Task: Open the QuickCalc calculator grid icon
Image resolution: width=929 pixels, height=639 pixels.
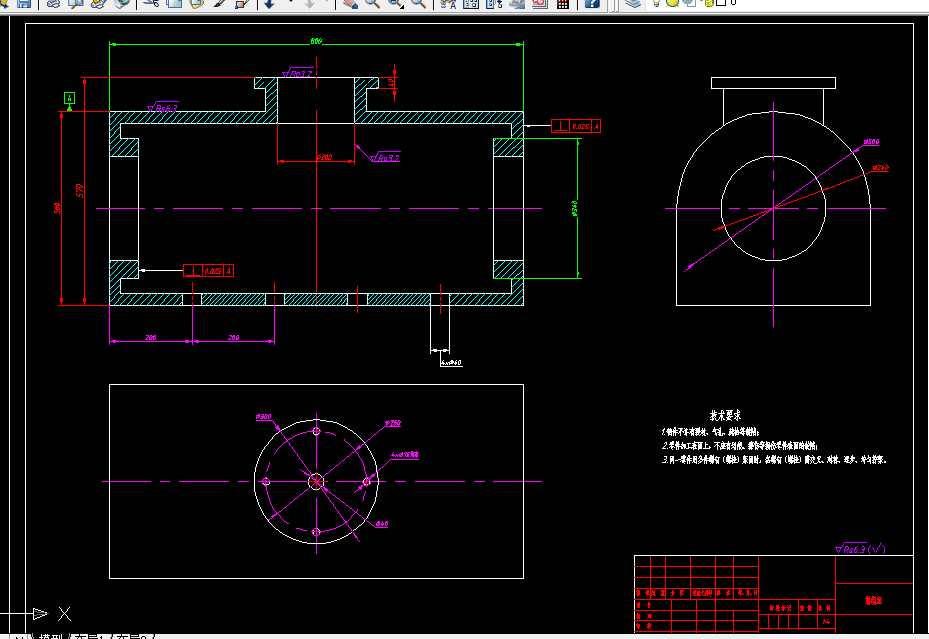Action: pyautogui.click(x=563, y=3)
